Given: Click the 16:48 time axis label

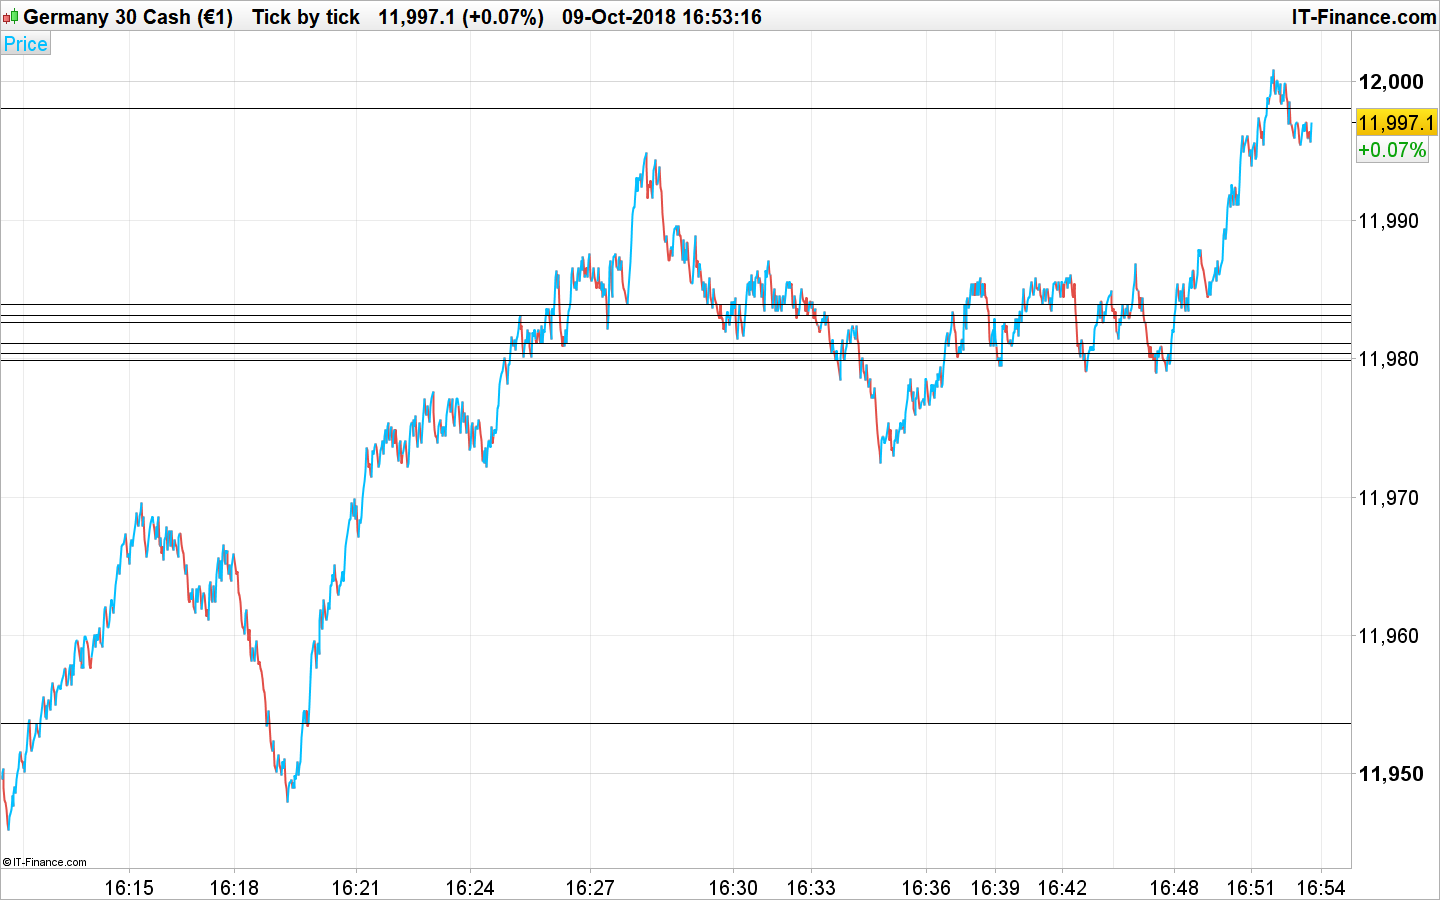Looking at the screenshot, I should pos(1173,888).
